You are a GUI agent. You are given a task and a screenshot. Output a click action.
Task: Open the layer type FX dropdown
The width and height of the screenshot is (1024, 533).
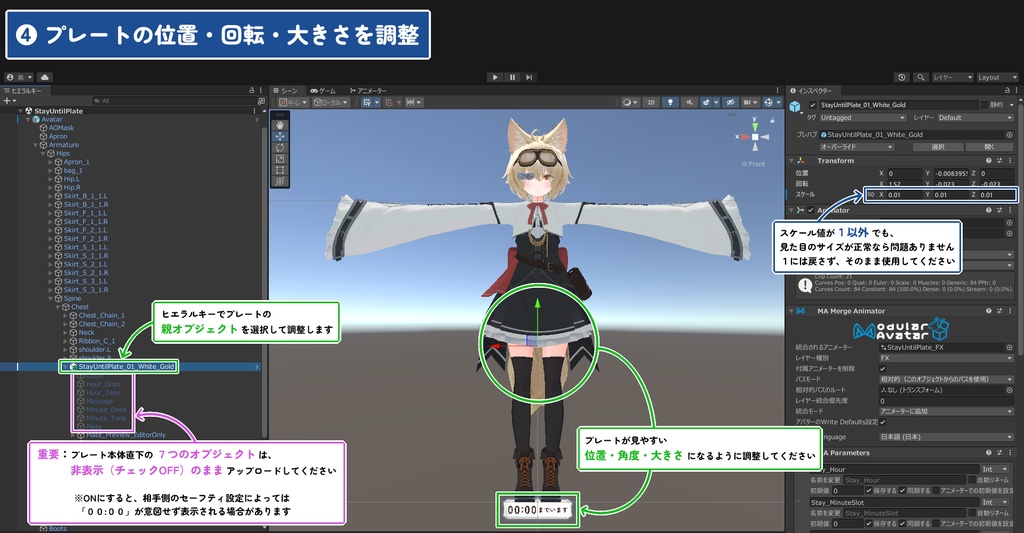946,358
